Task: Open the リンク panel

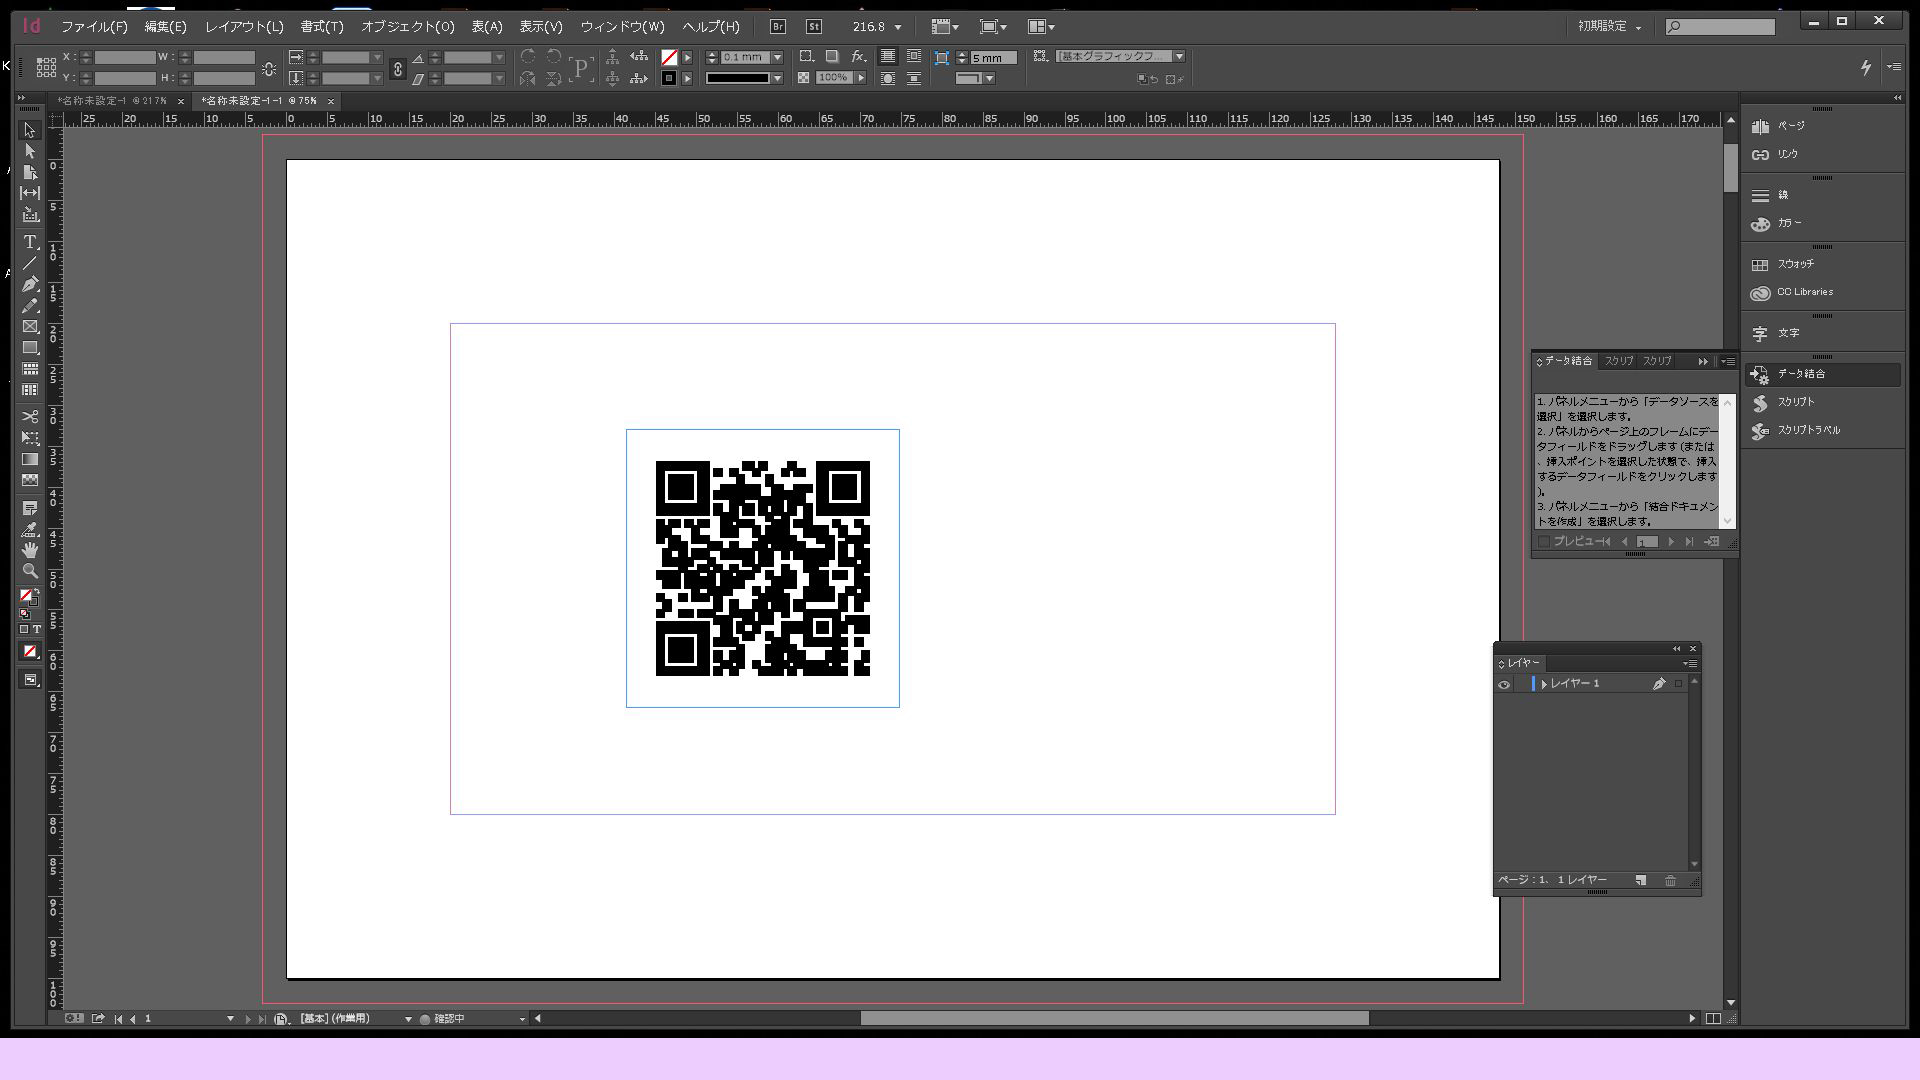Action: coord(1788,154)
